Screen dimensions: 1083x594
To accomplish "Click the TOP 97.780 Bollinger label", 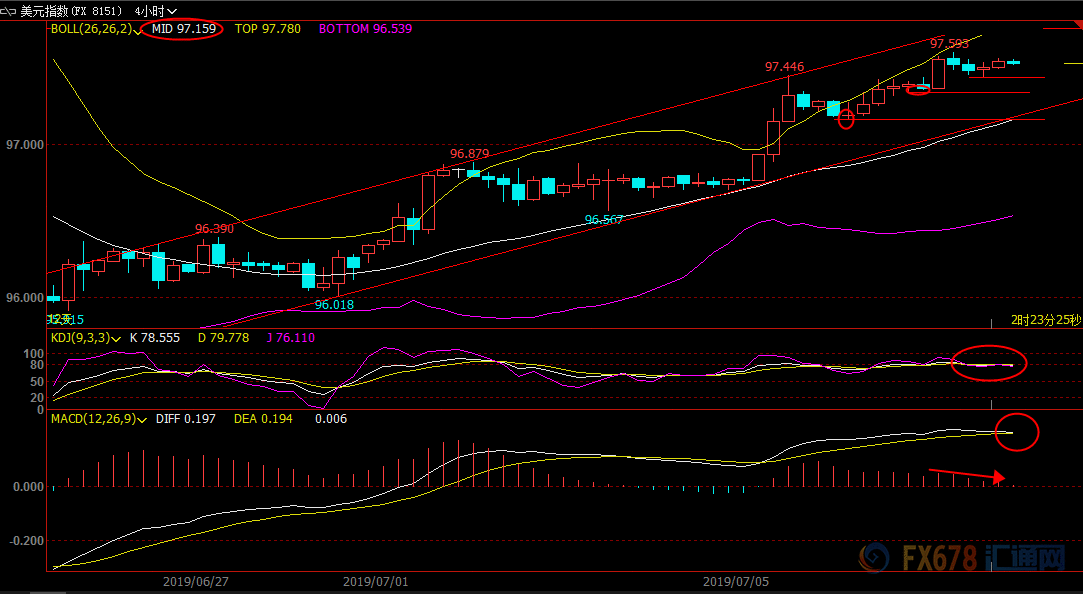I will click(268, 29).
